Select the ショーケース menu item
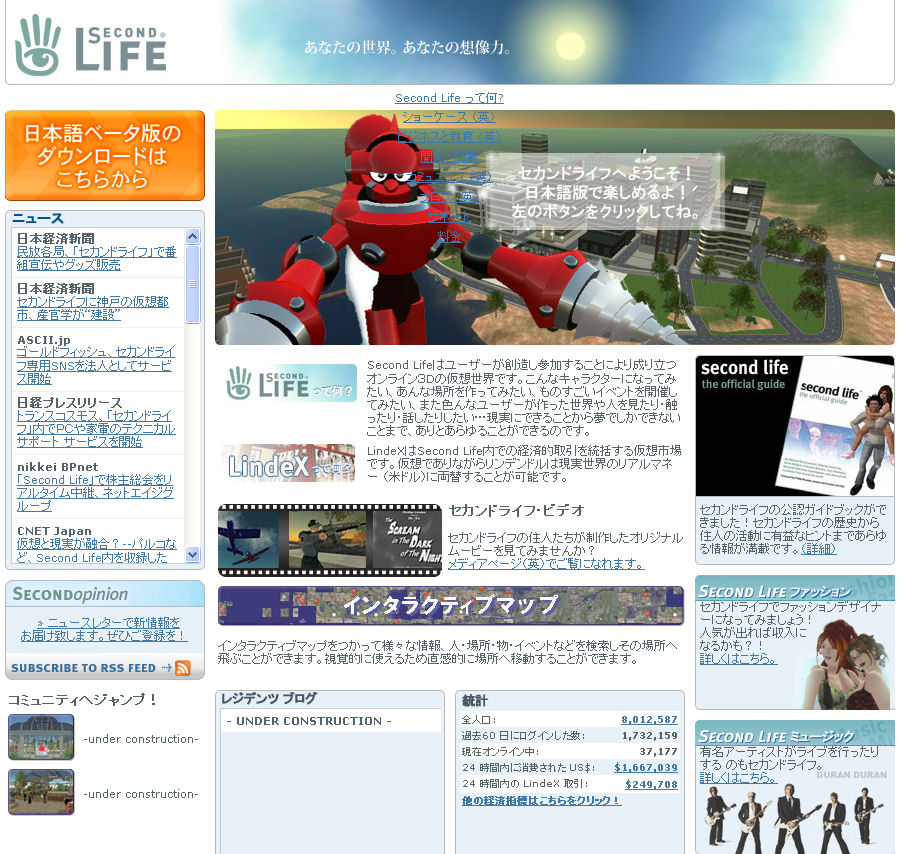Viewport: 903px width, 854px height. [449, 117]
